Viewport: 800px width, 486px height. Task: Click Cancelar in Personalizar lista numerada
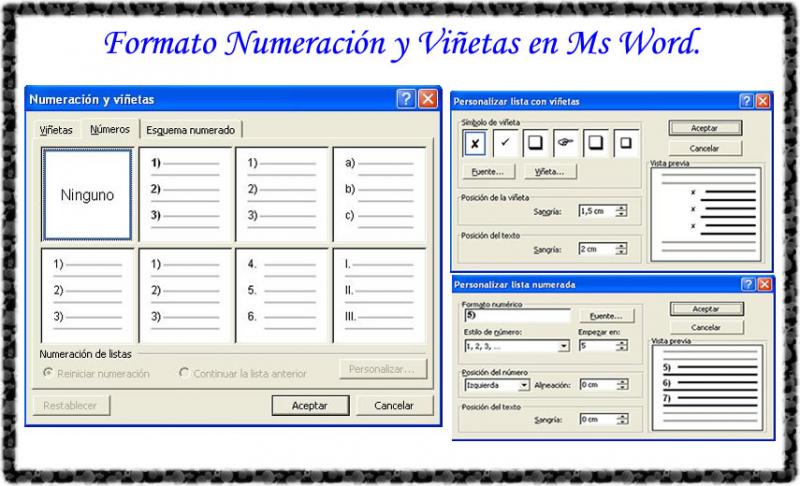[706, 327]
